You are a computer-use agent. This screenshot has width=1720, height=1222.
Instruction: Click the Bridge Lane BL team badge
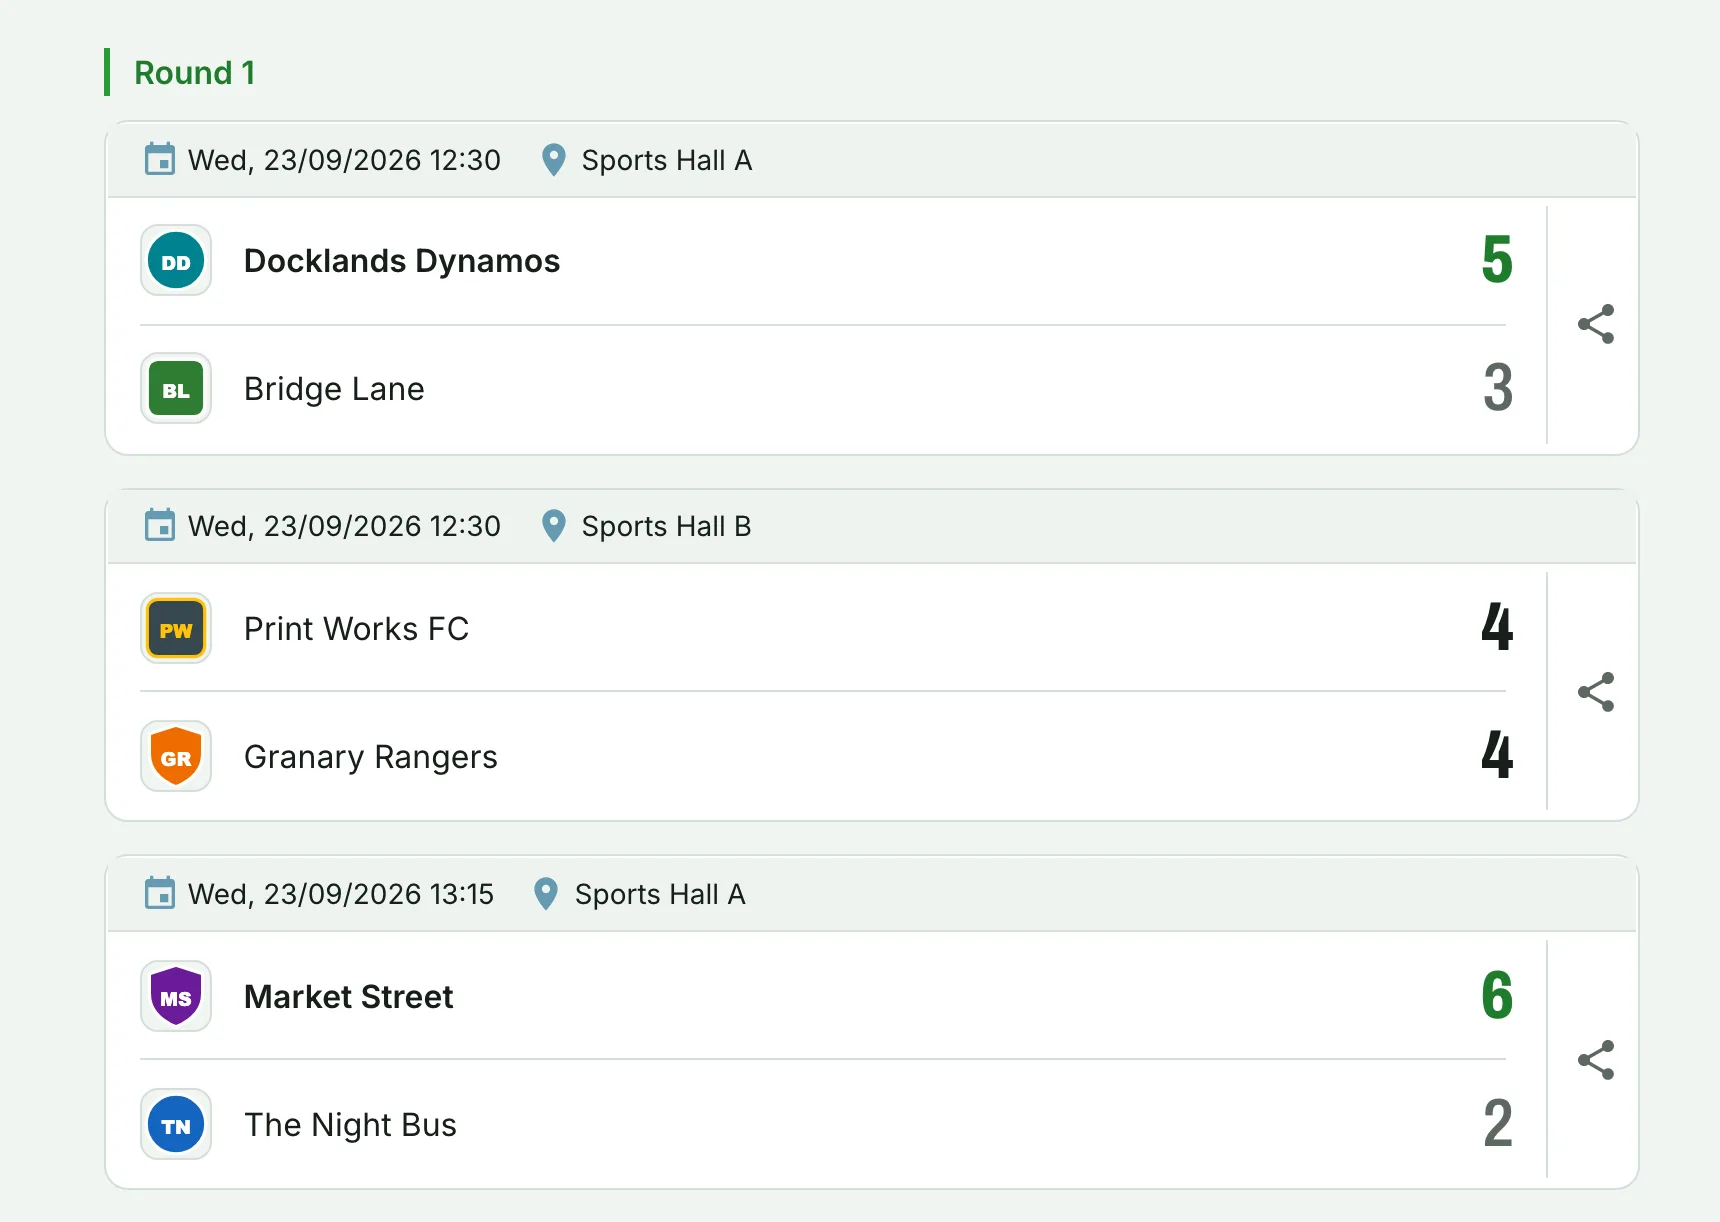176,389
